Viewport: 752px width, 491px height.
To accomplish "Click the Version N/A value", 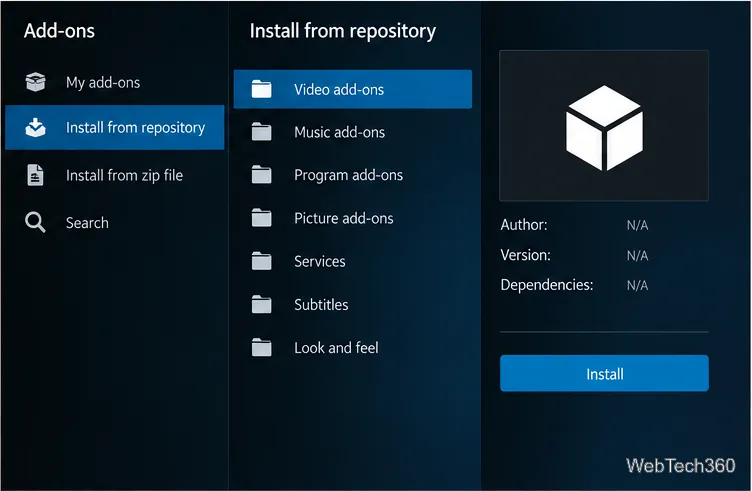I will point(637,256).
